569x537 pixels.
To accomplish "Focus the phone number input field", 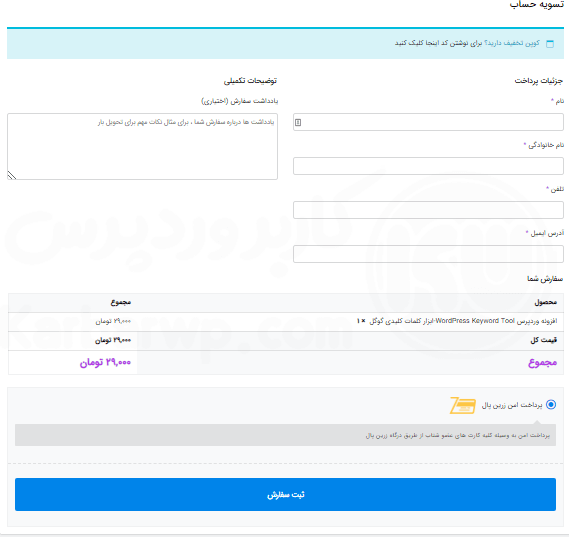I will (428, 210).
